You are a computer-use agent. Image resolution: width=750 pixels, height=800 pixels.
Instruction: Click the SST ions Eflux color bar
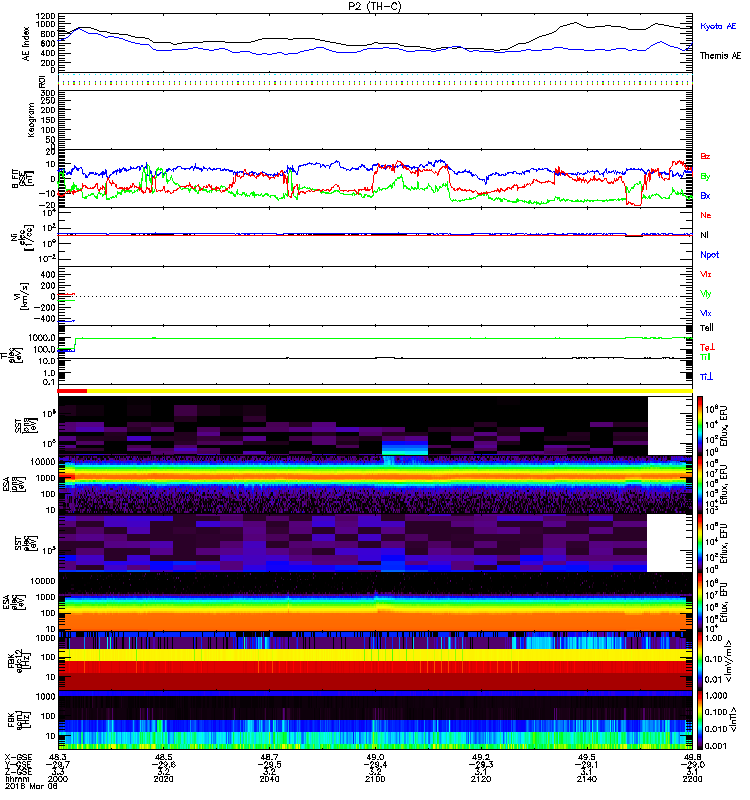[x=700, y=426]
